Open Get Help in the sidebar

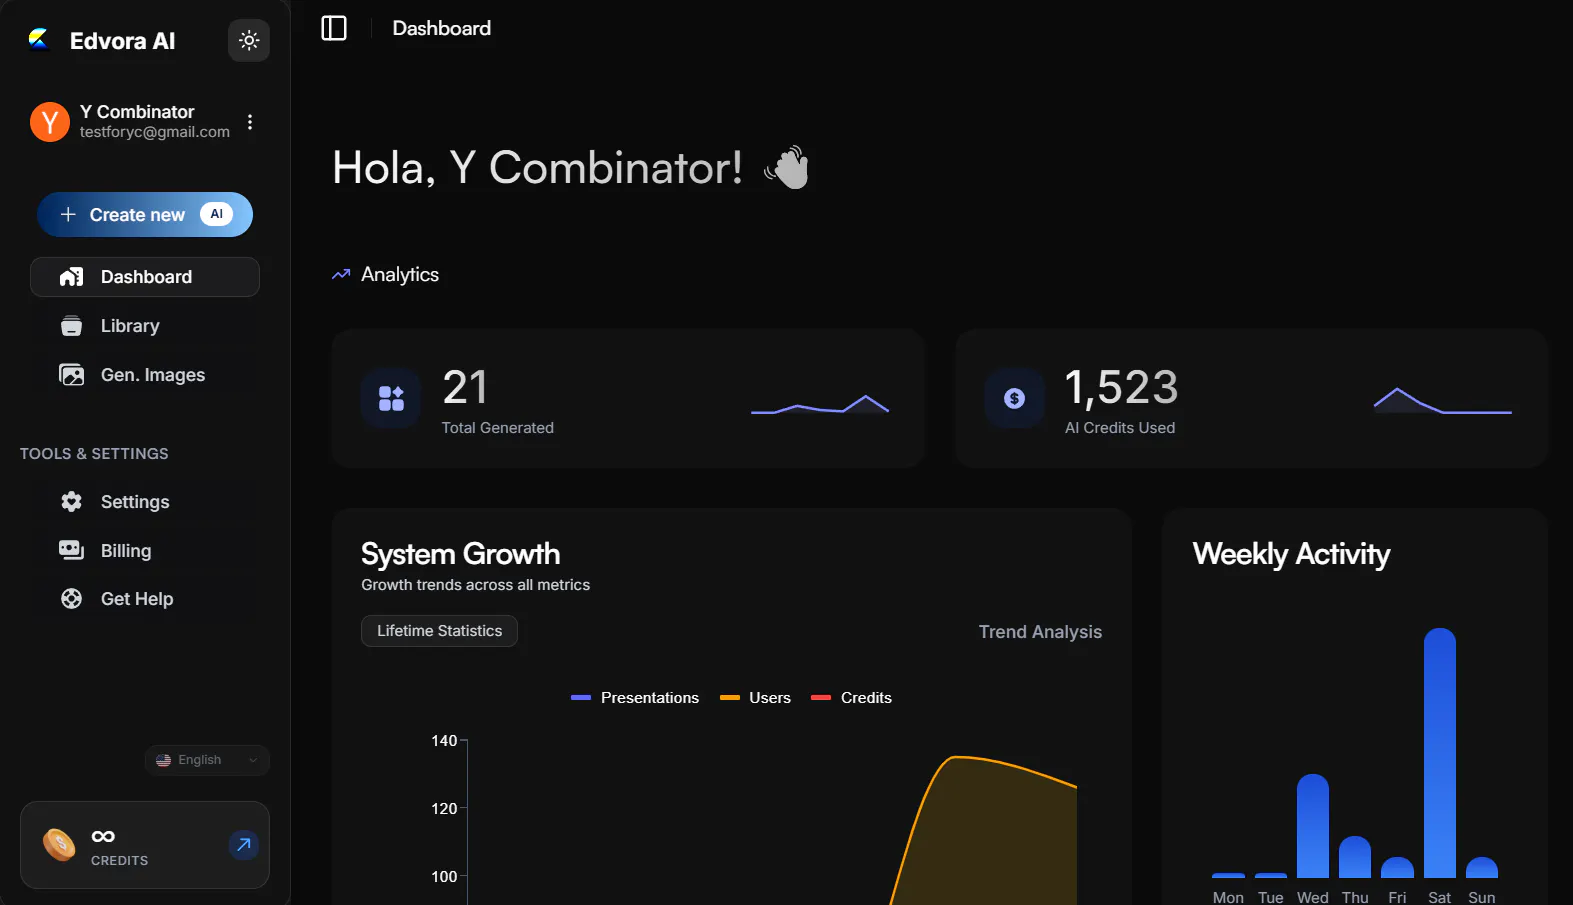click(145, 599)
